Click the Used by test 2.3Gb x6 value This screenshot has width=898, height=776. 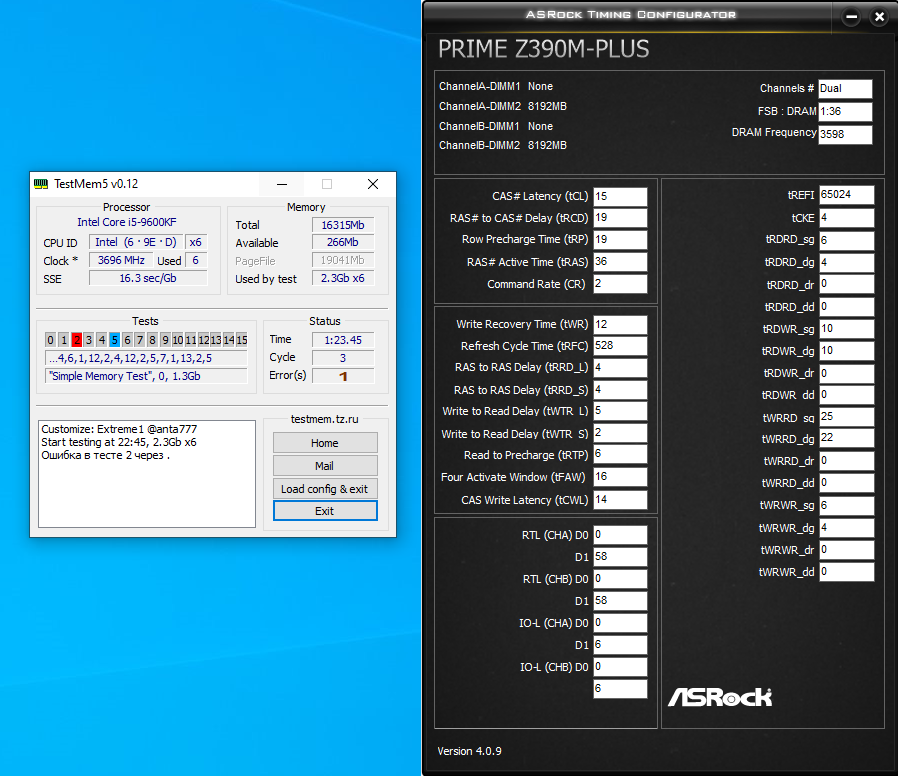(x=342, y=278)
